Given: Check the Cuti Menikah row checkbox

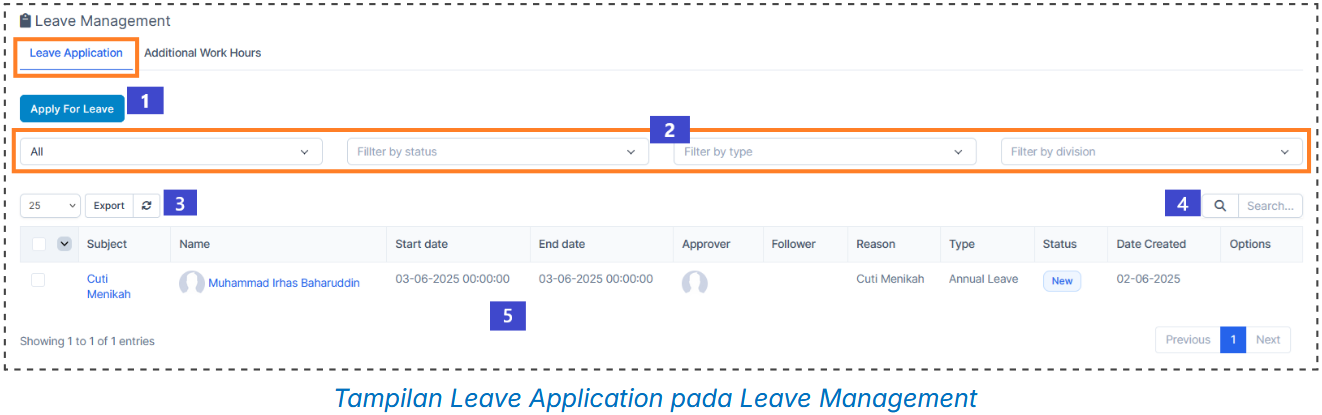Looking at the screenshot, I should (38, 280).
